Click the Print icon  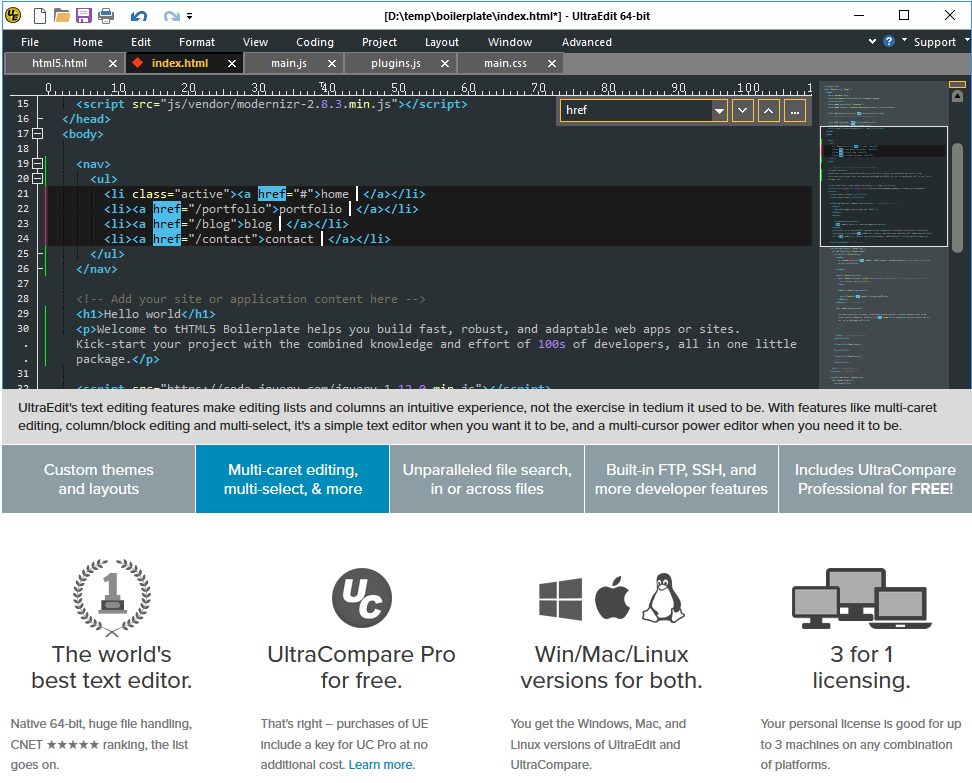[x=106, y=15]
